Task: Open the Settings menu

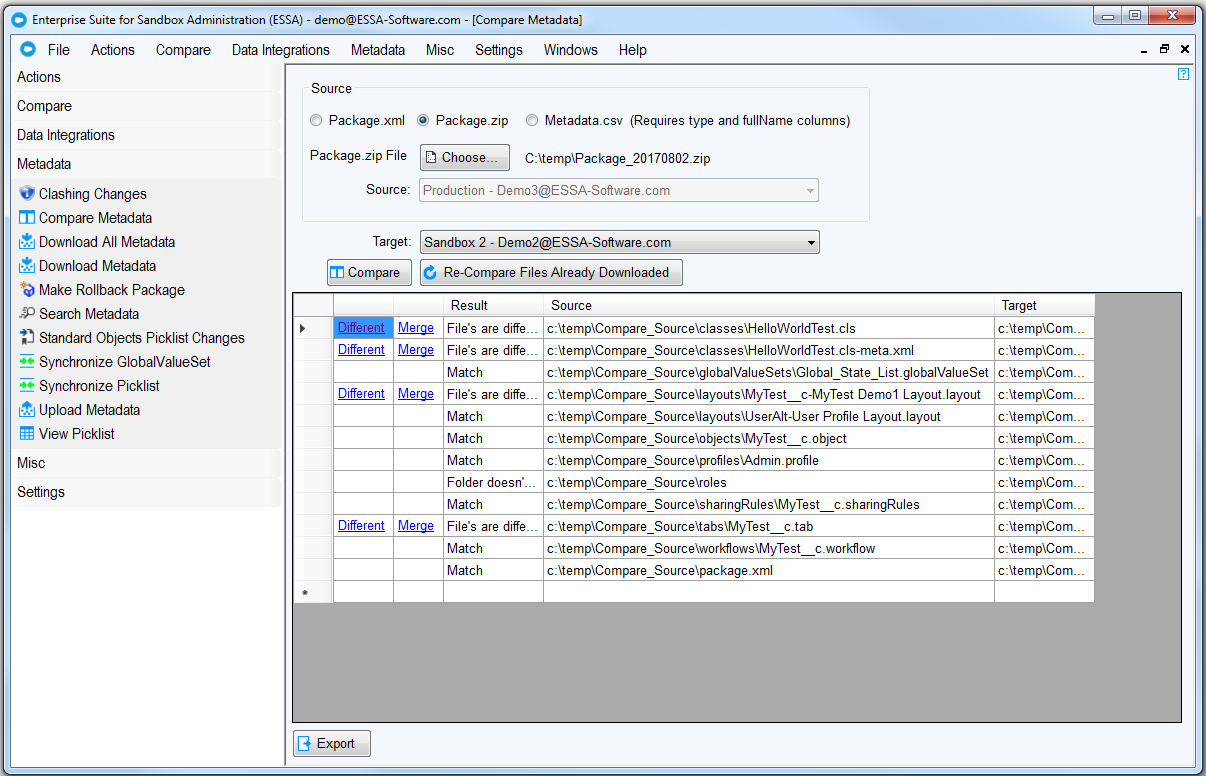Action: (x=499, y=50)
